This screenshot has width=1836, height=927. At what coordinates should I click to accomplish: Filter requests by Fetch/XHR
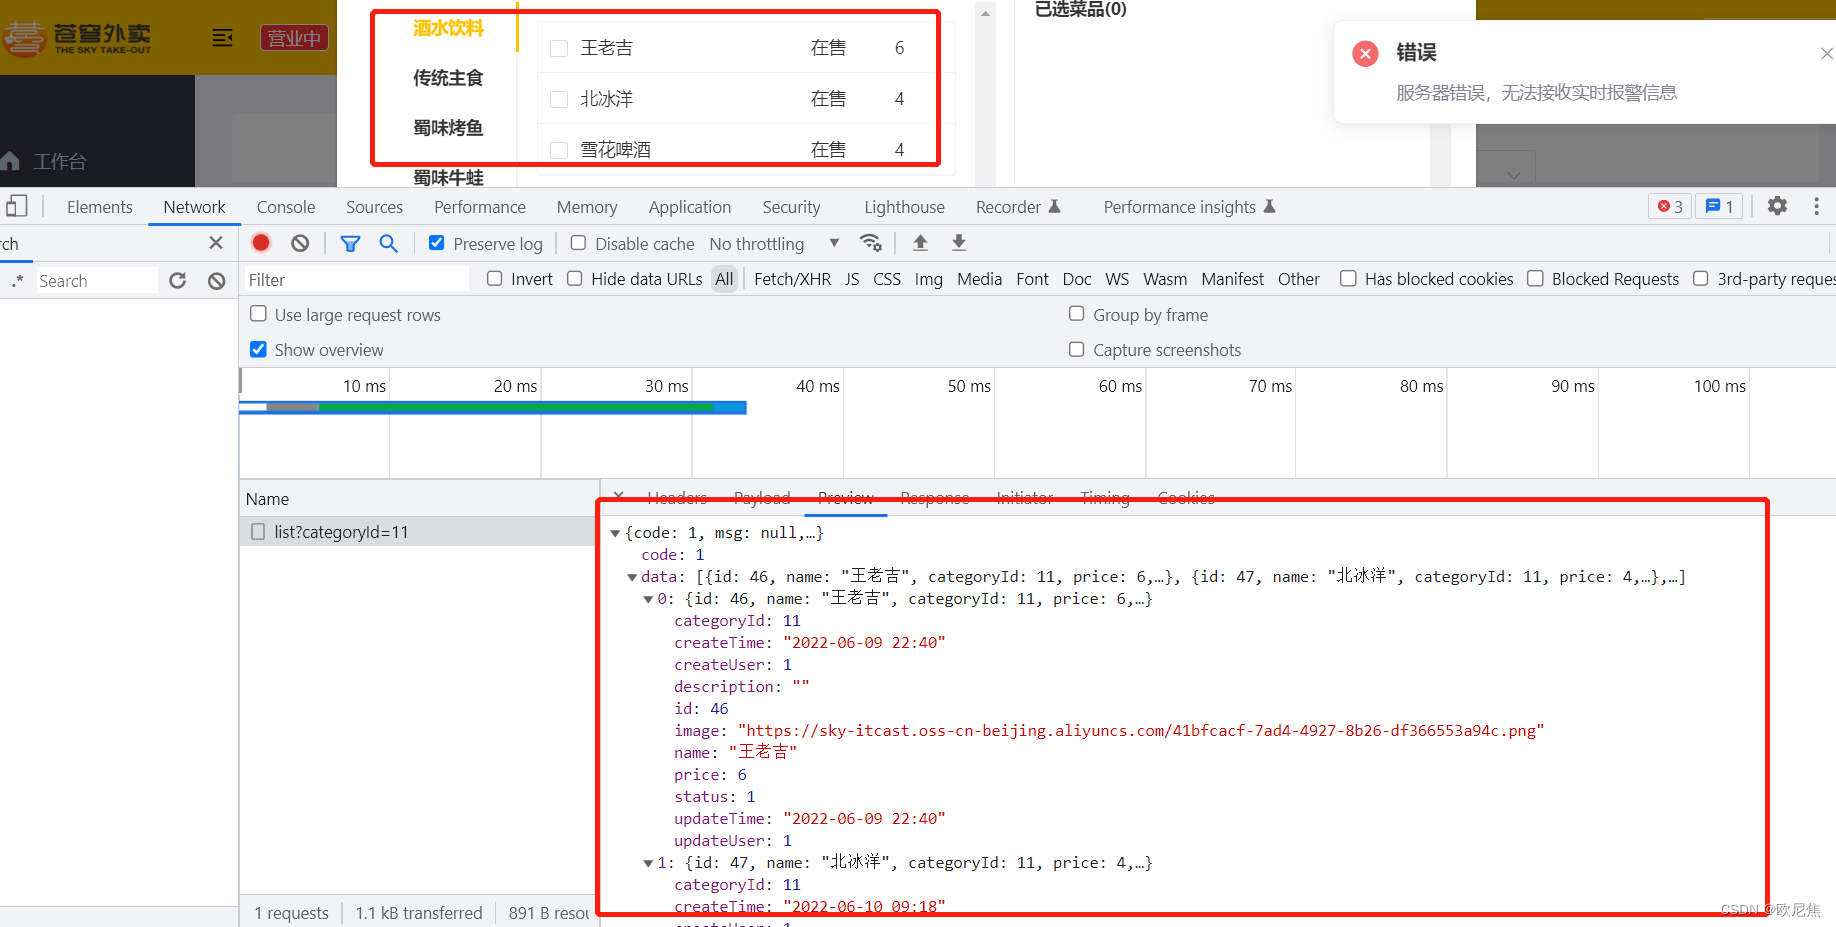[x=792, y=280]
